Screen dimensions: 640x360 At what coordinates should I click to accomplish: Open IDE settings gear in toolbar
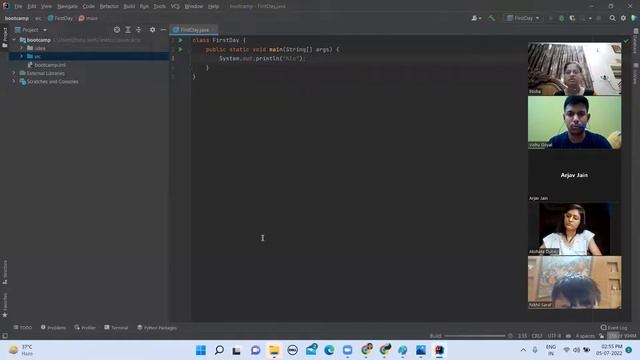coord(623,18)
